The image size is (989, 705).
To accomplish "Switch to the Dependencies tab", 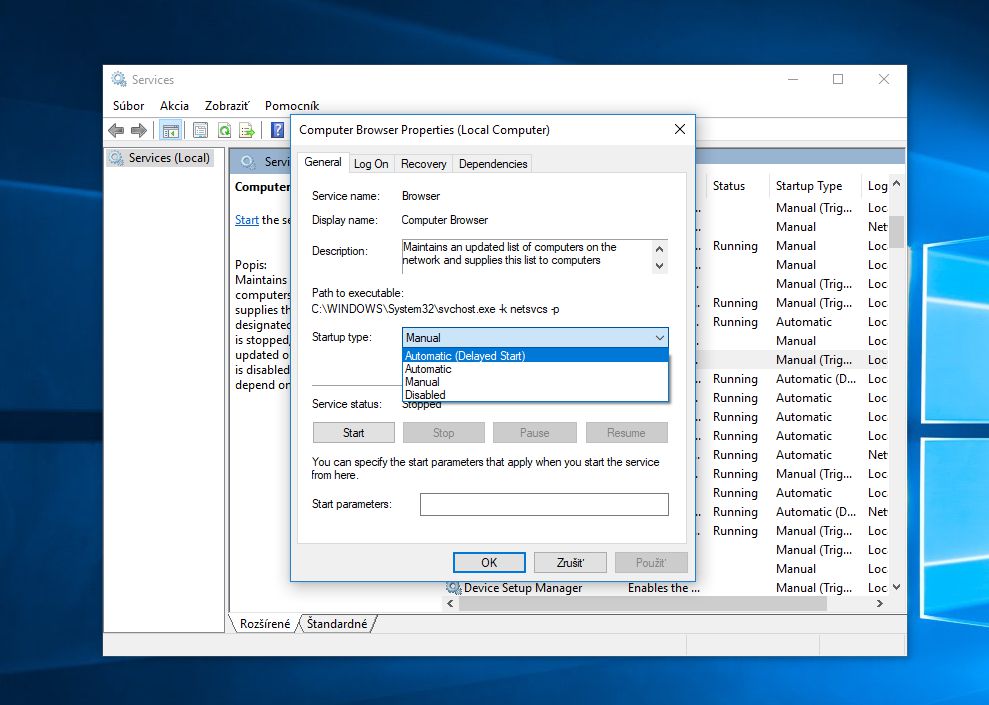I will [493, 163].
